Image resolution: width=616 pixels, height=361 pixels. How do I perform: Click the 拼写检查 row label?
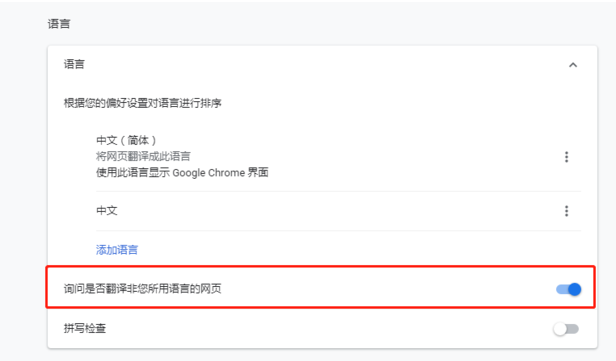point(85,328)
